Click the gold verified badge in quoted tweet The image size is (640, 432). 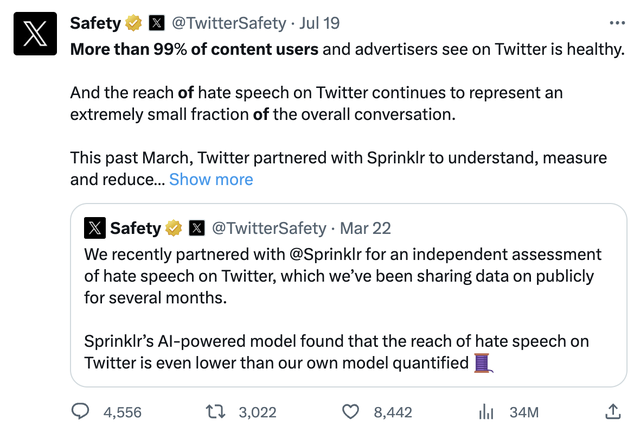coord(173,228)
